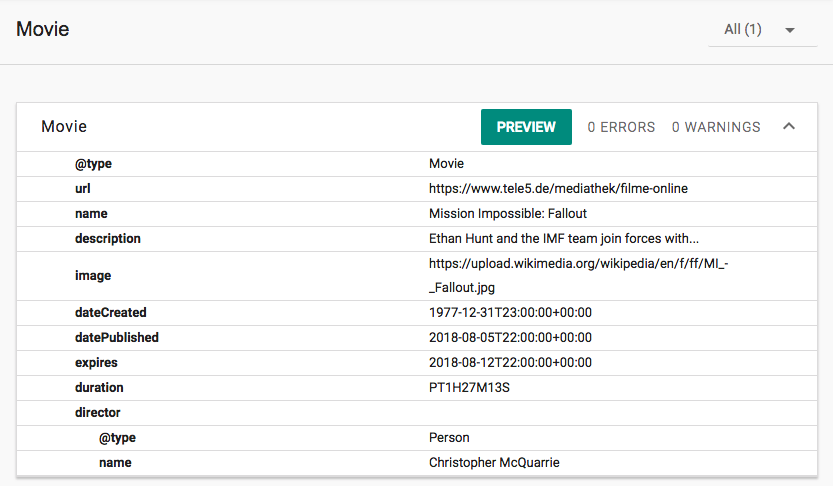Viewport: 833px width, 486px height.
Task: Click the dateCreated property label
Action: coord(111,313)
